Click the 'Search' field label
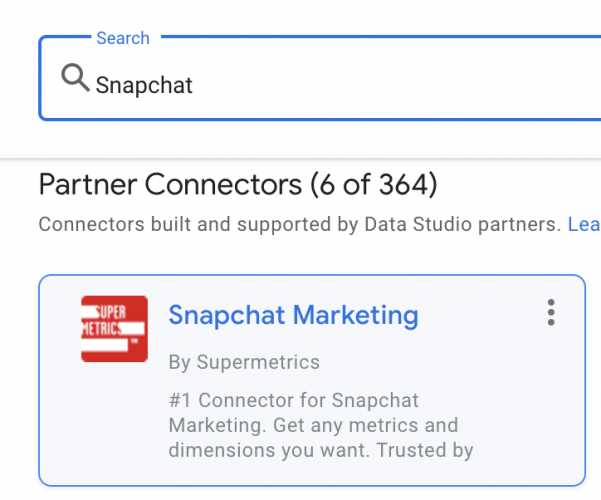This screenshot has width=601, height=500. pos(122,38)
